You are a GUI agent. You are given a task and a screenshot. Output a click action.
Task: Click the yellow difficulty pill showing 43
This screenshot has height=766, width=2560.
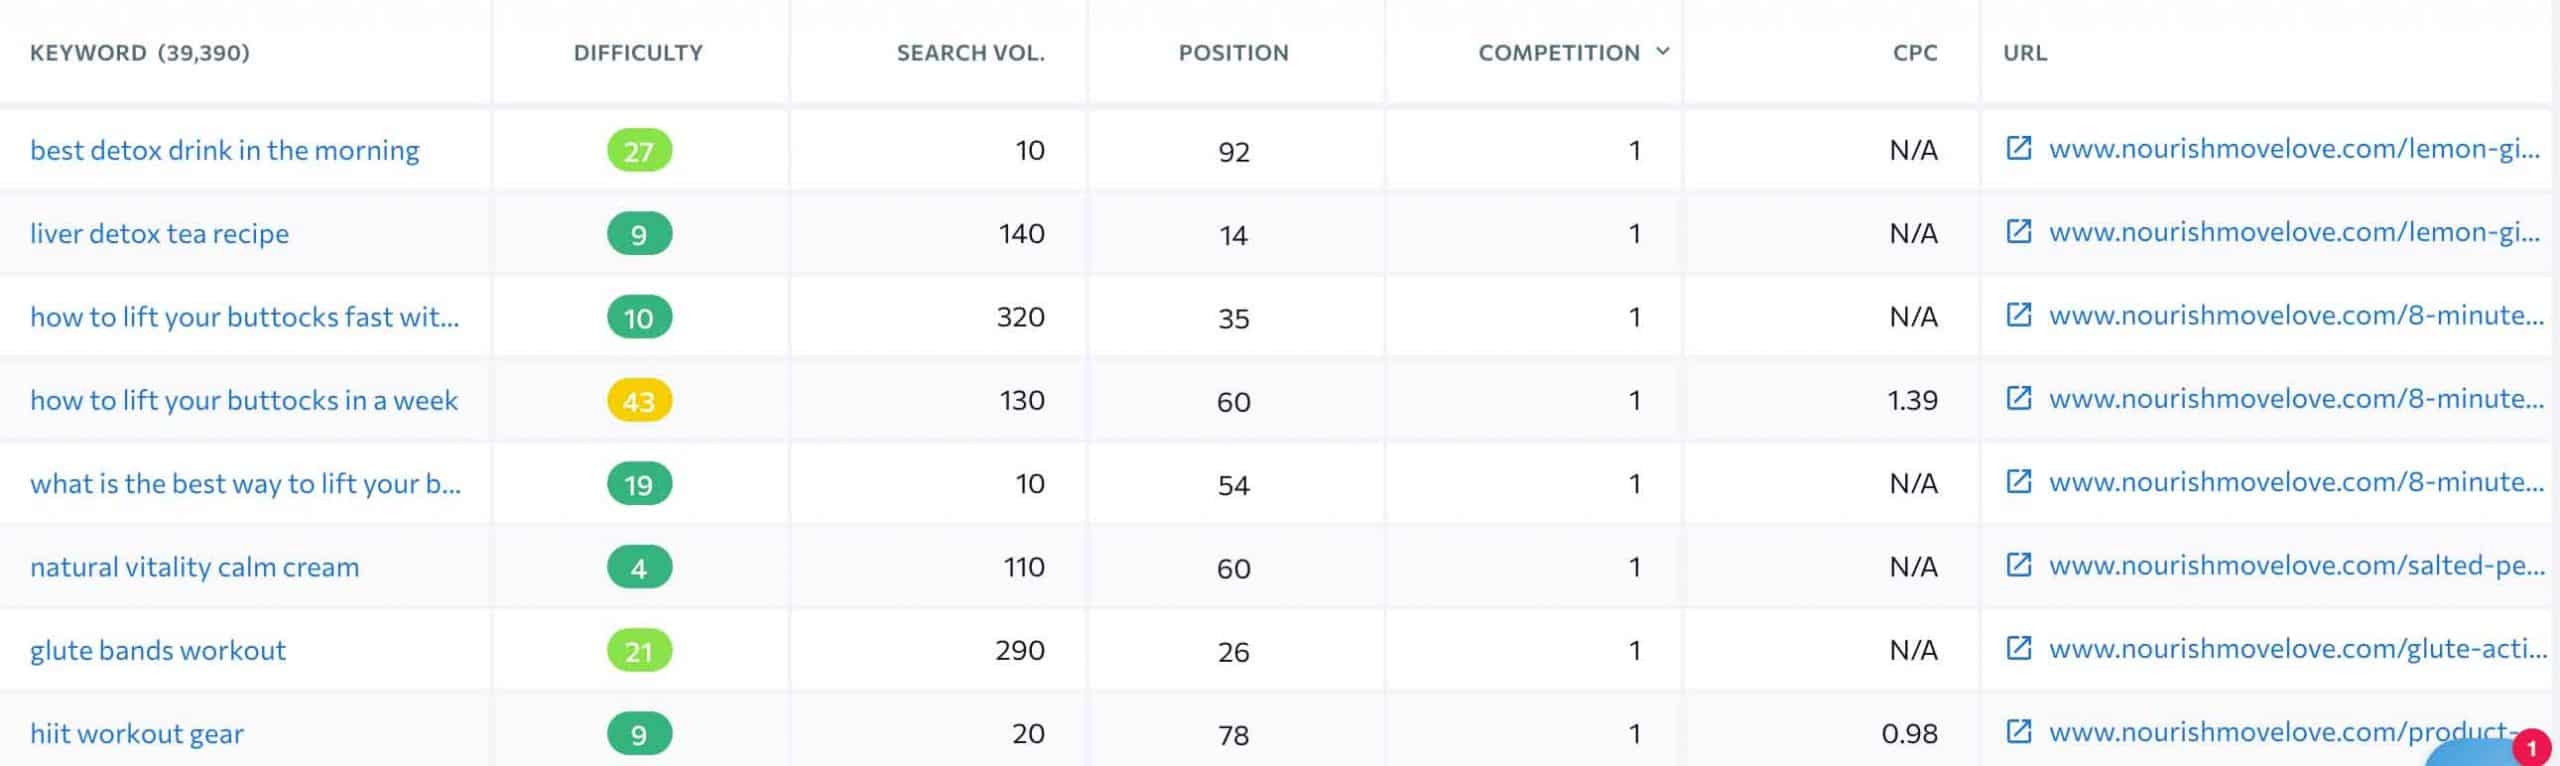pos(639,401)
